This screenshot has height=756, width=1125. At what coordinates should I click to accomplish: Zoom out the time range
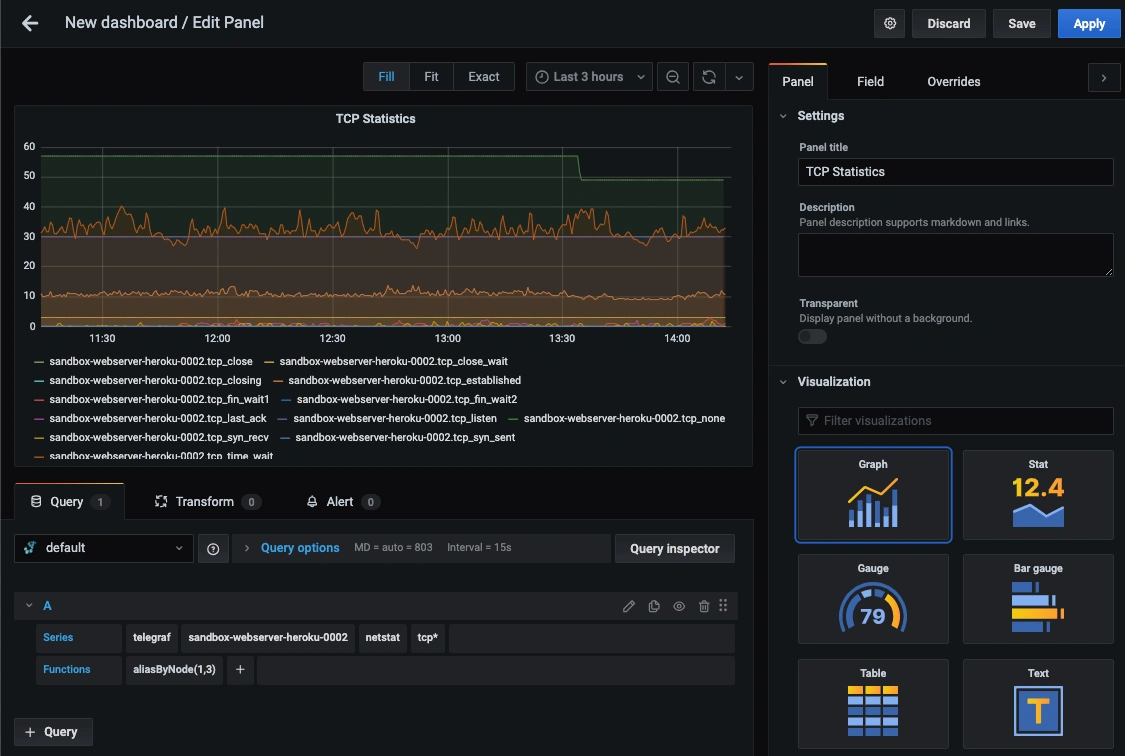(673, 77)
